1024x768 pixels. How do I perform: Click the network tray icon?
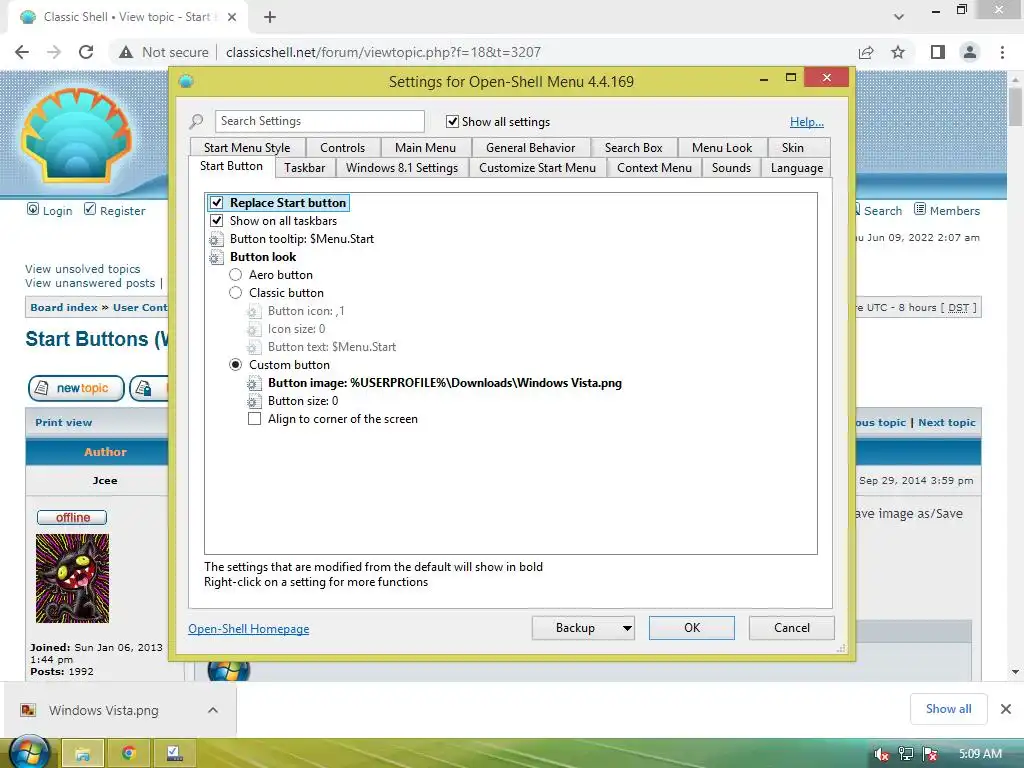click(906, 754)
